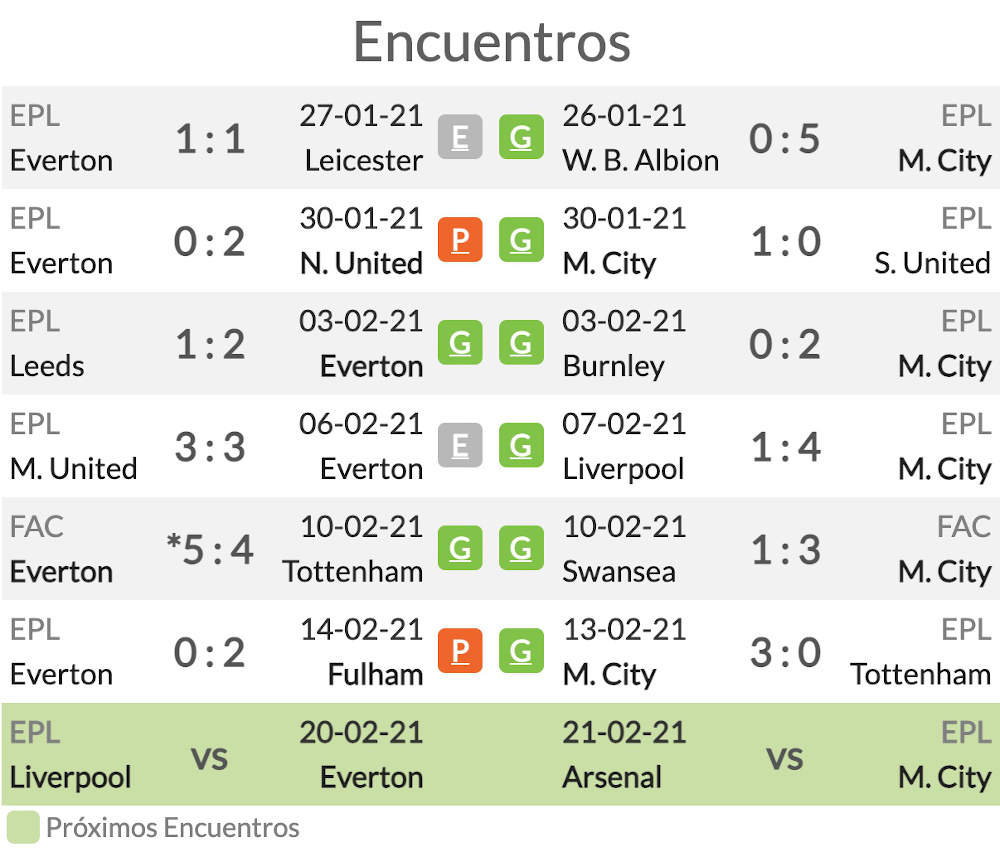Click gray E badge for M. United–Everton draw
The image size is (1000, 852).
pos(460,445)
